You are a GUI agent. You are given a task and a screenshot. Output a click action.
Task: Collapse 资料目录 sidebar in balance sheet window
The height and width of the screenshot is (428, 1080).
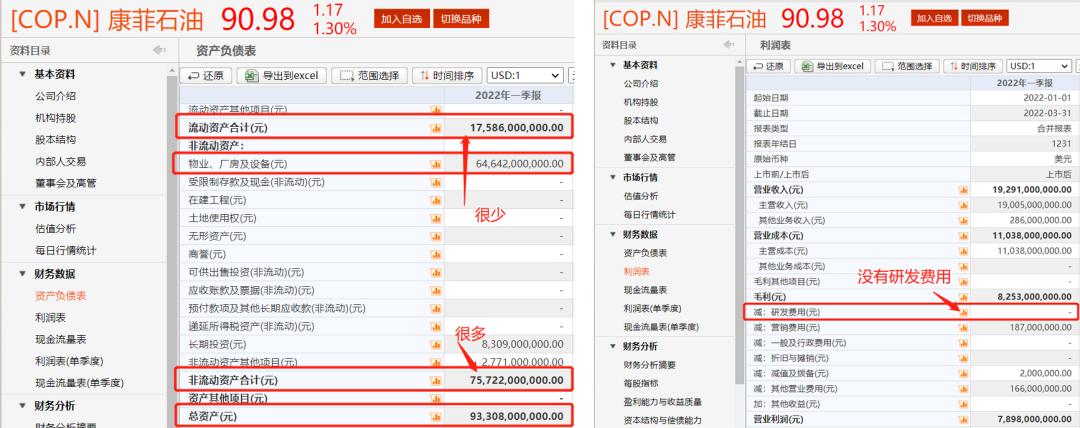coord(160,50)
